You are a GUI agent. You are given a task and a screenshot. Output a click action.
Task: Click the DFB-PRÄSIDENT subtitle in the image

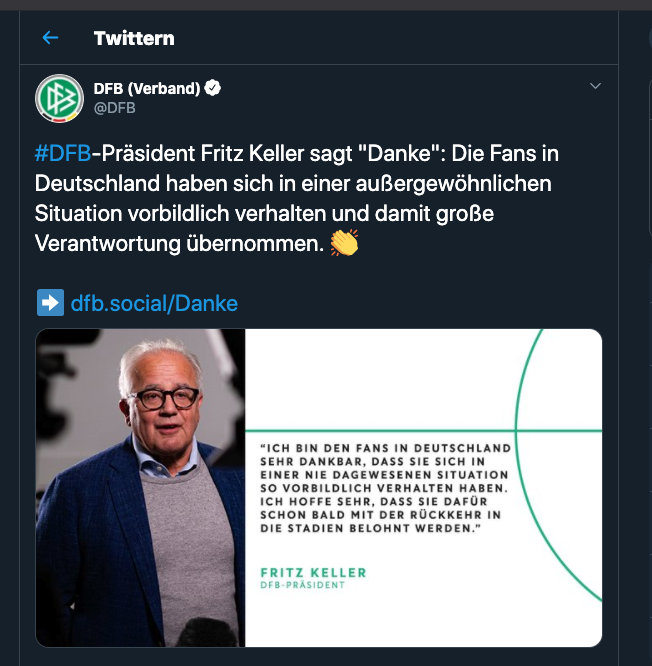click(302, 585)
